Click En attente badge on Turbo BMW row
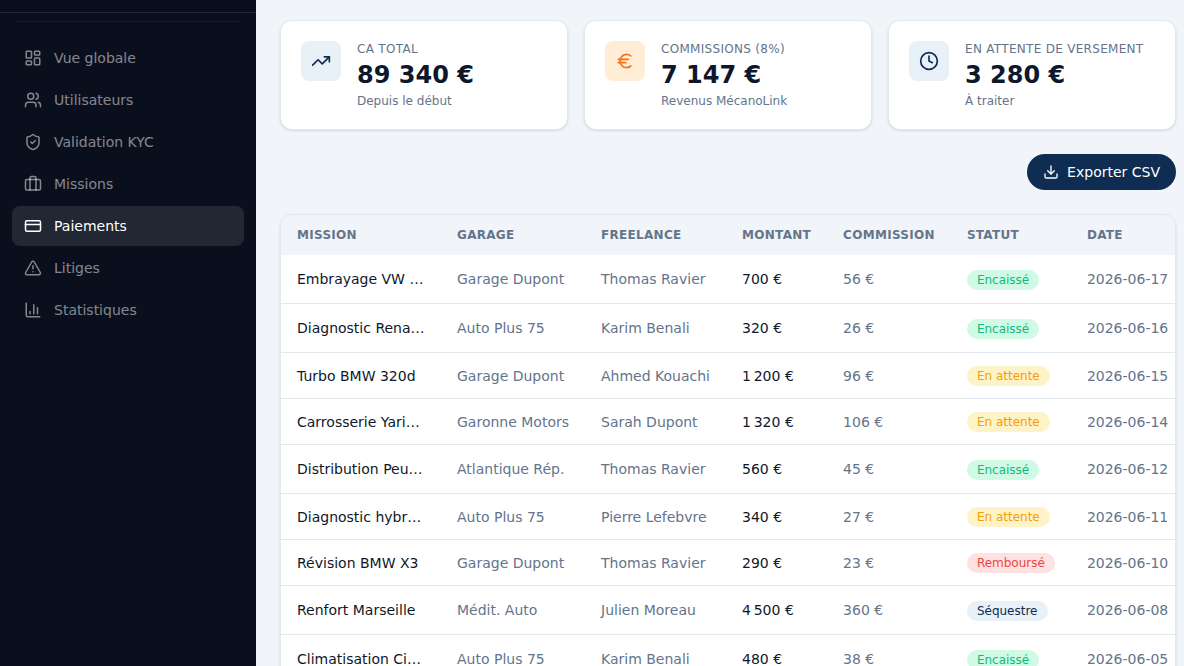 pos(1008,376)
